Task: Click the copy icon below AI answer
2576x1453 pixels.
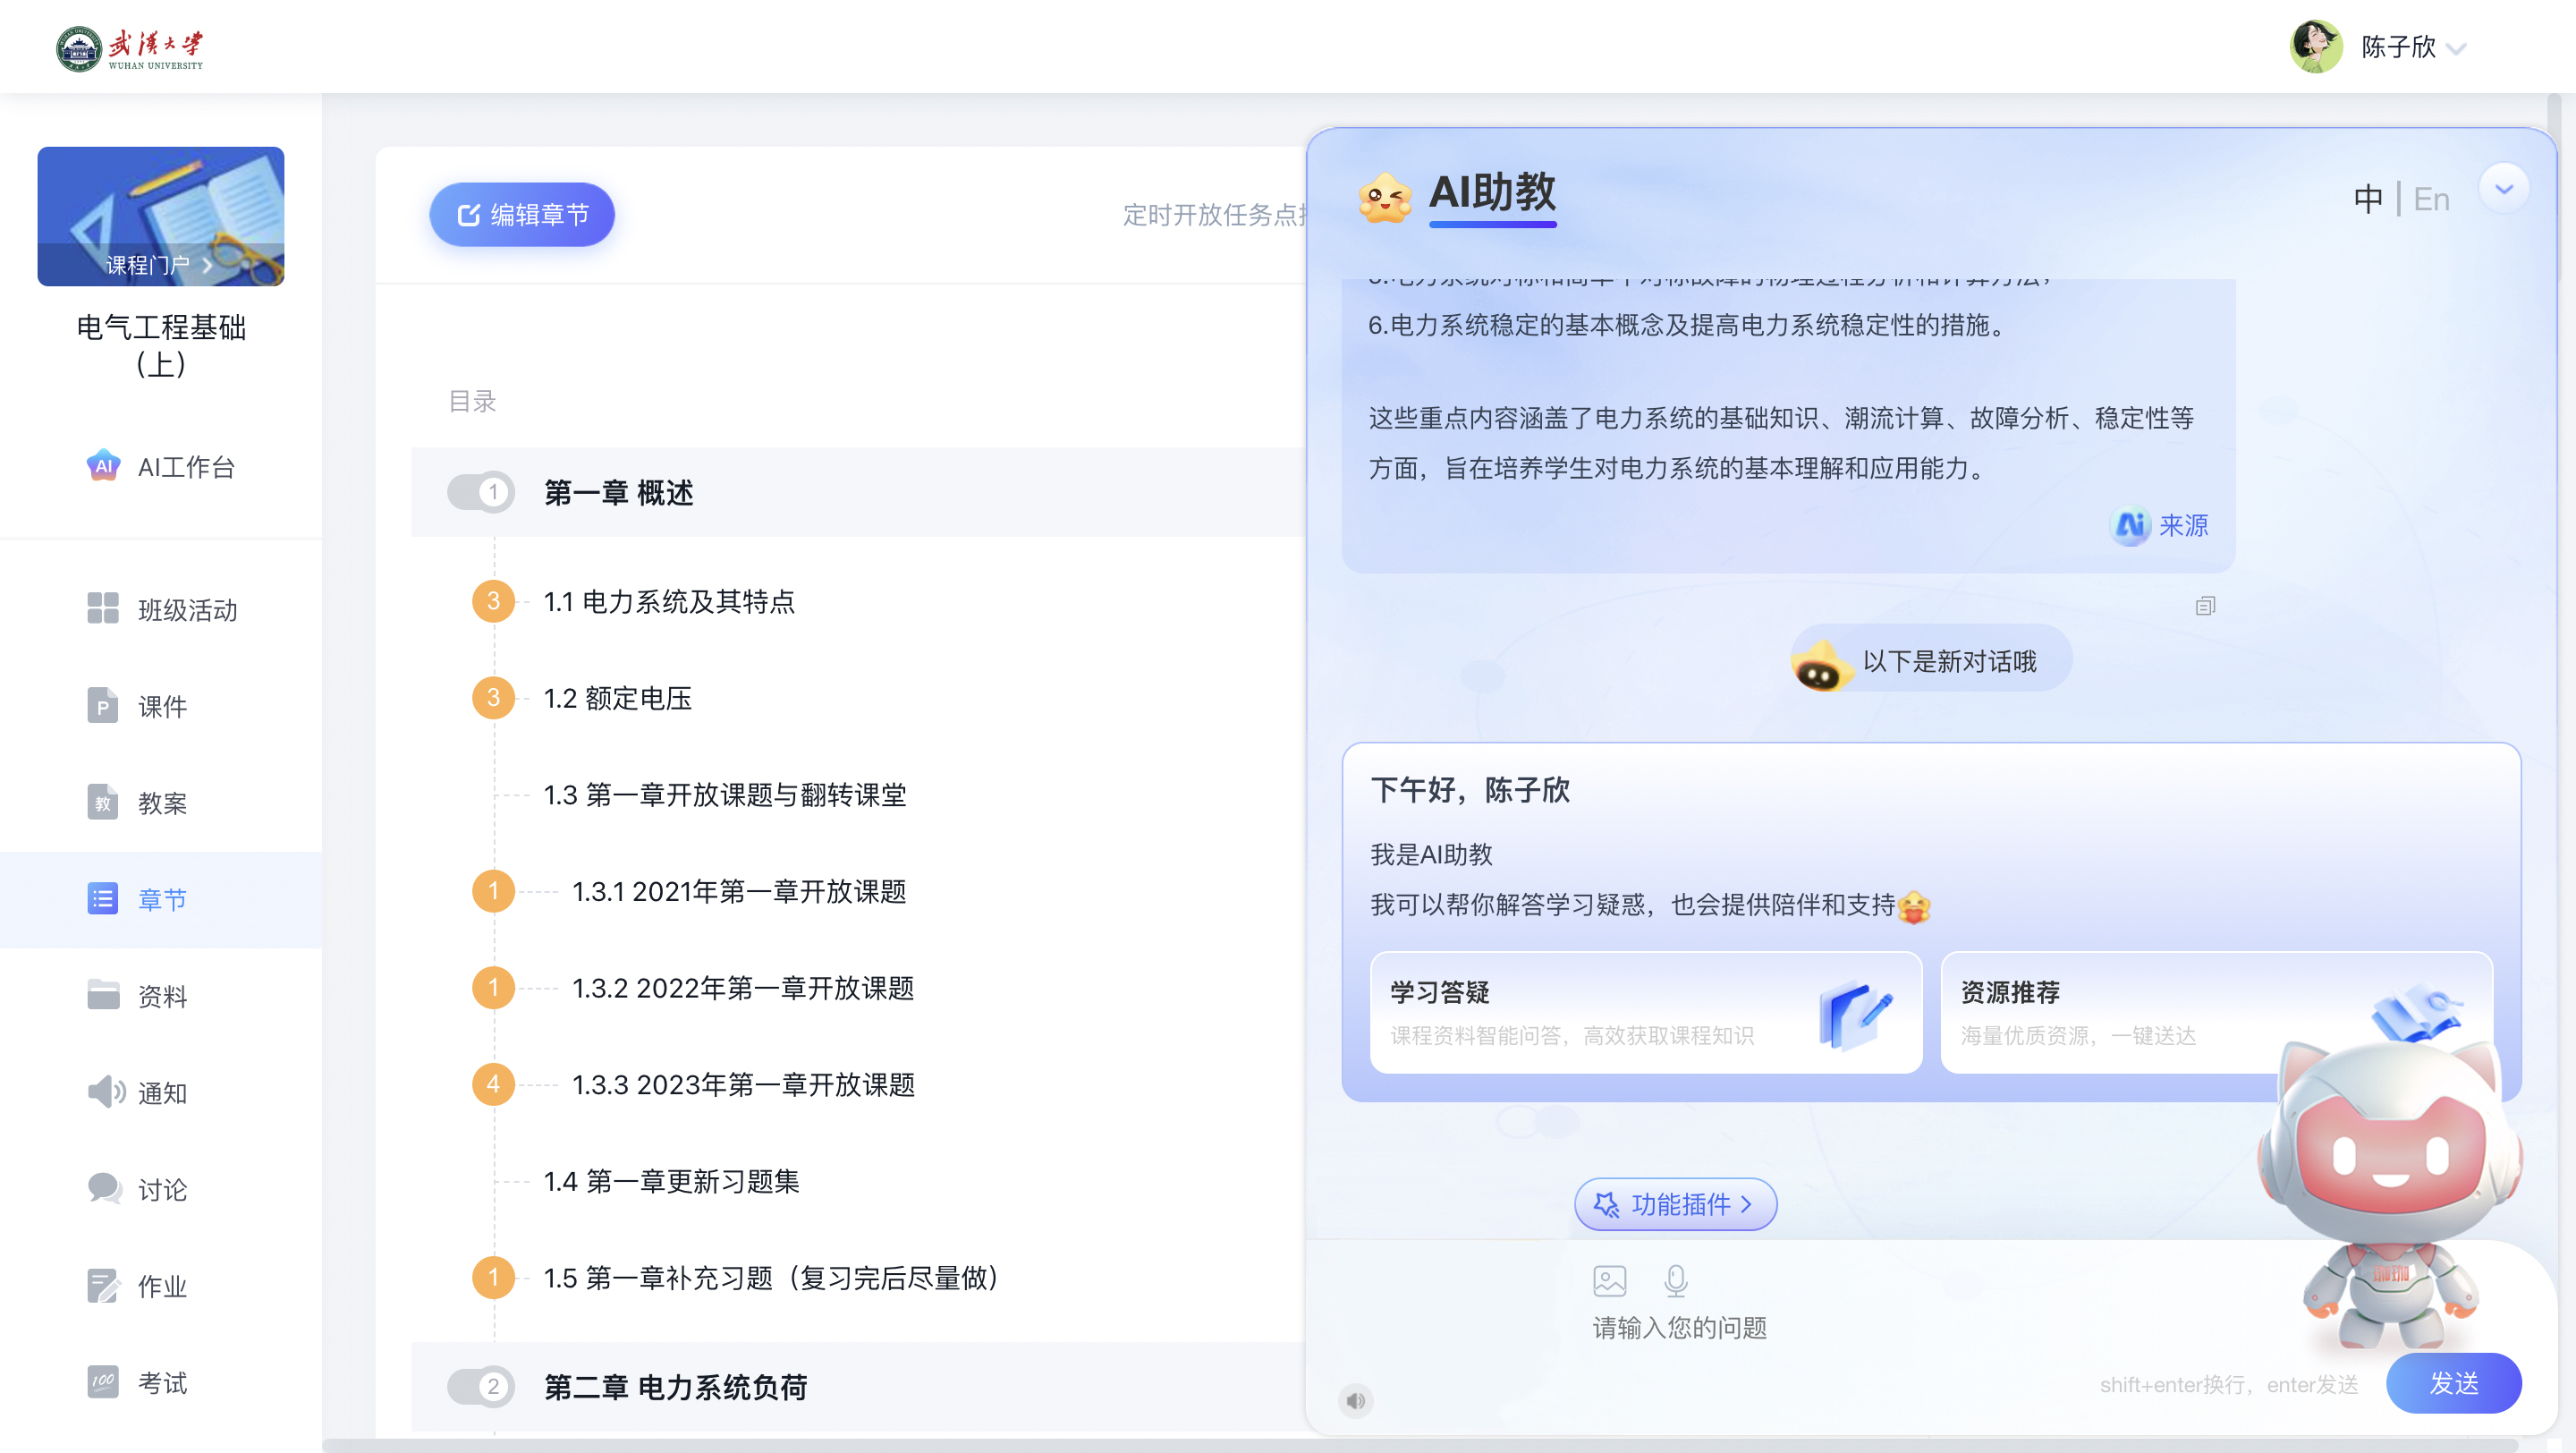Action: pyautogui.click(x=2205, y=606)
